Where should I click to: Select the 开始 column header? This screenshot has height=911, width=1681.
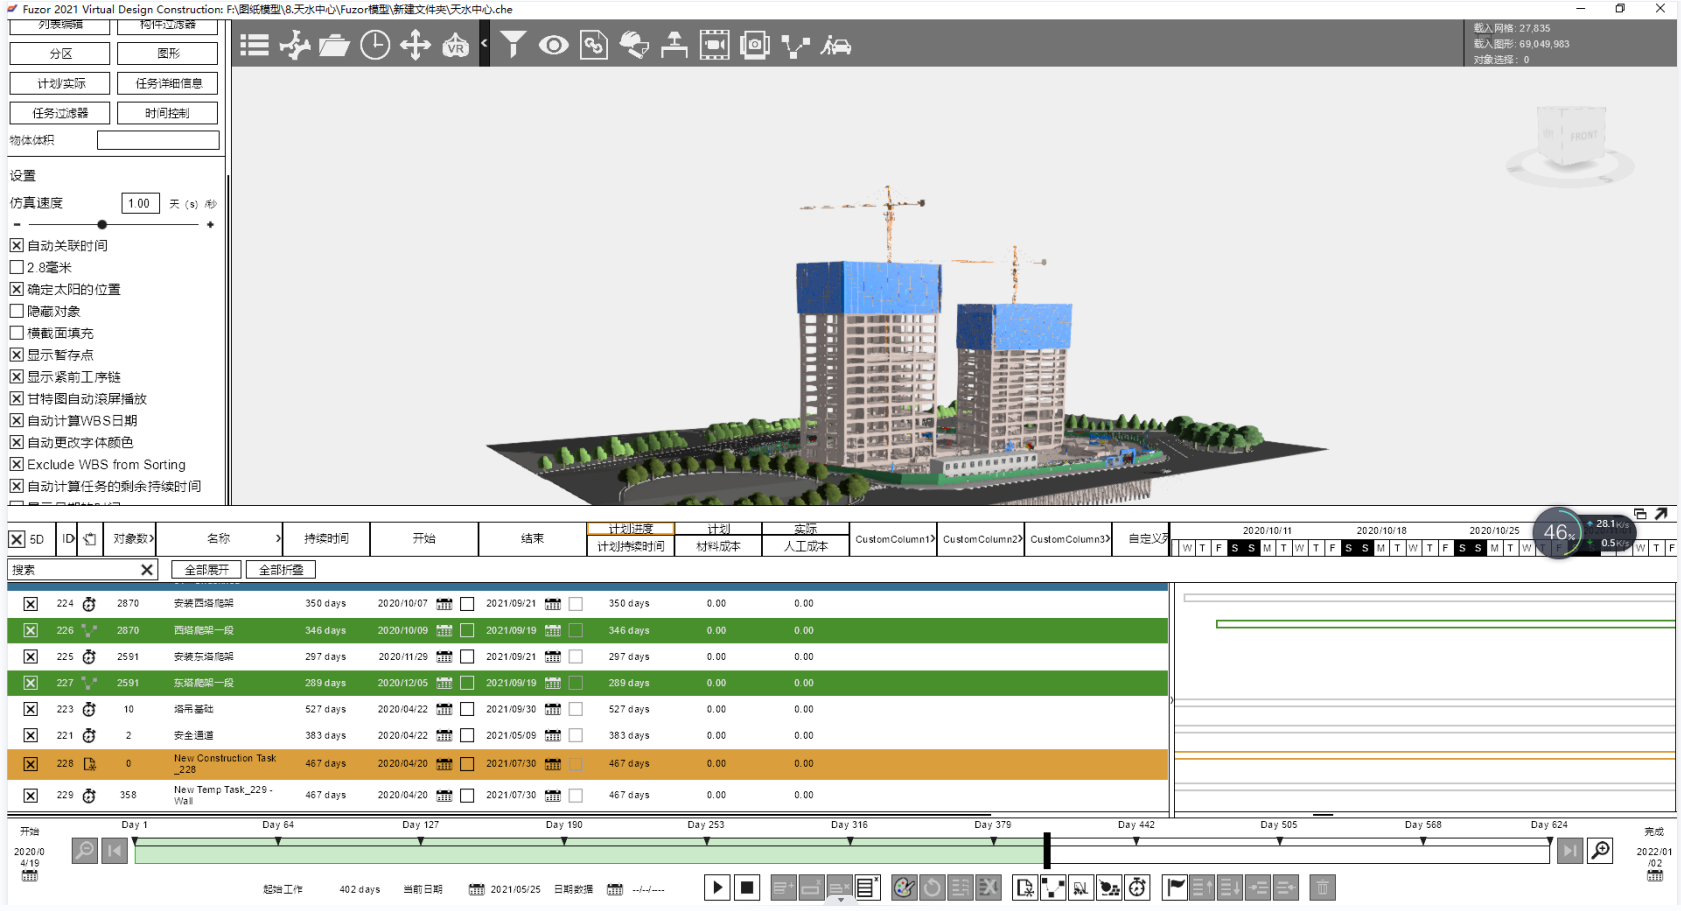click(x=424, y=539)
